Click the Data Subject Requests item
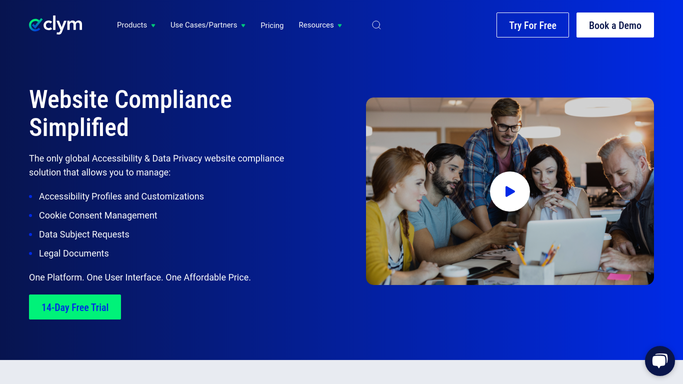683x384 pixels. point(84,235)
